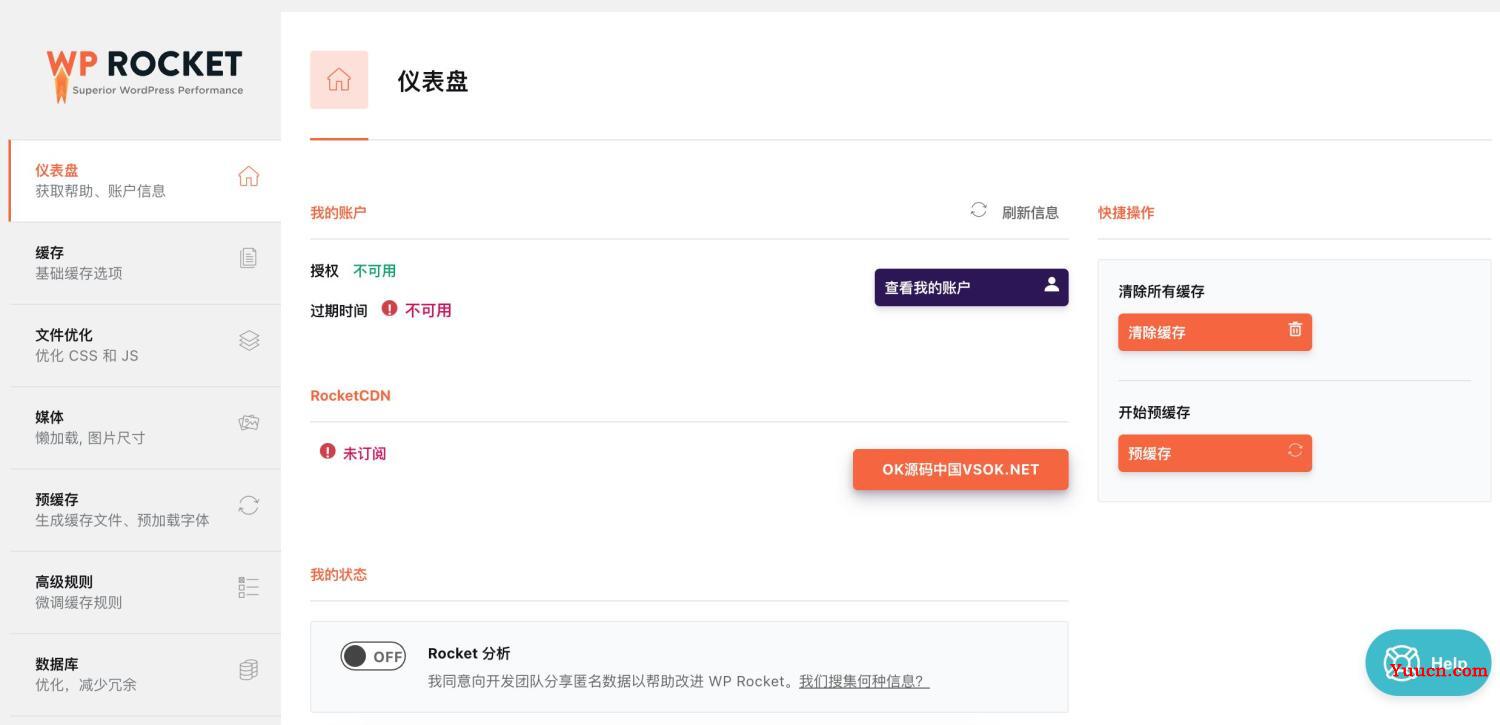Screen dimensions: 1500x725
Task: Open the 我们搜集何种信息? link
Action: (864, 681)
